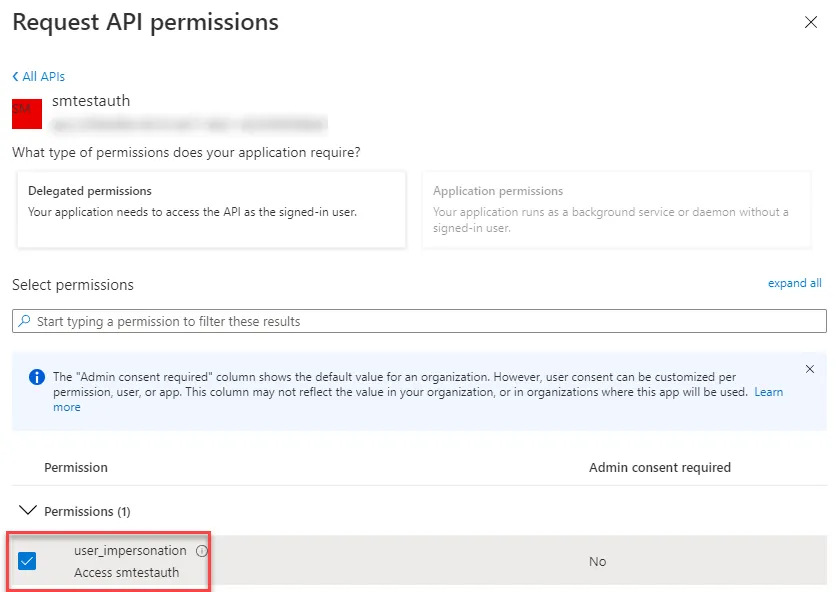The image size is (839, 592).
Task: Select the Application permissions card
Action: 616,209
